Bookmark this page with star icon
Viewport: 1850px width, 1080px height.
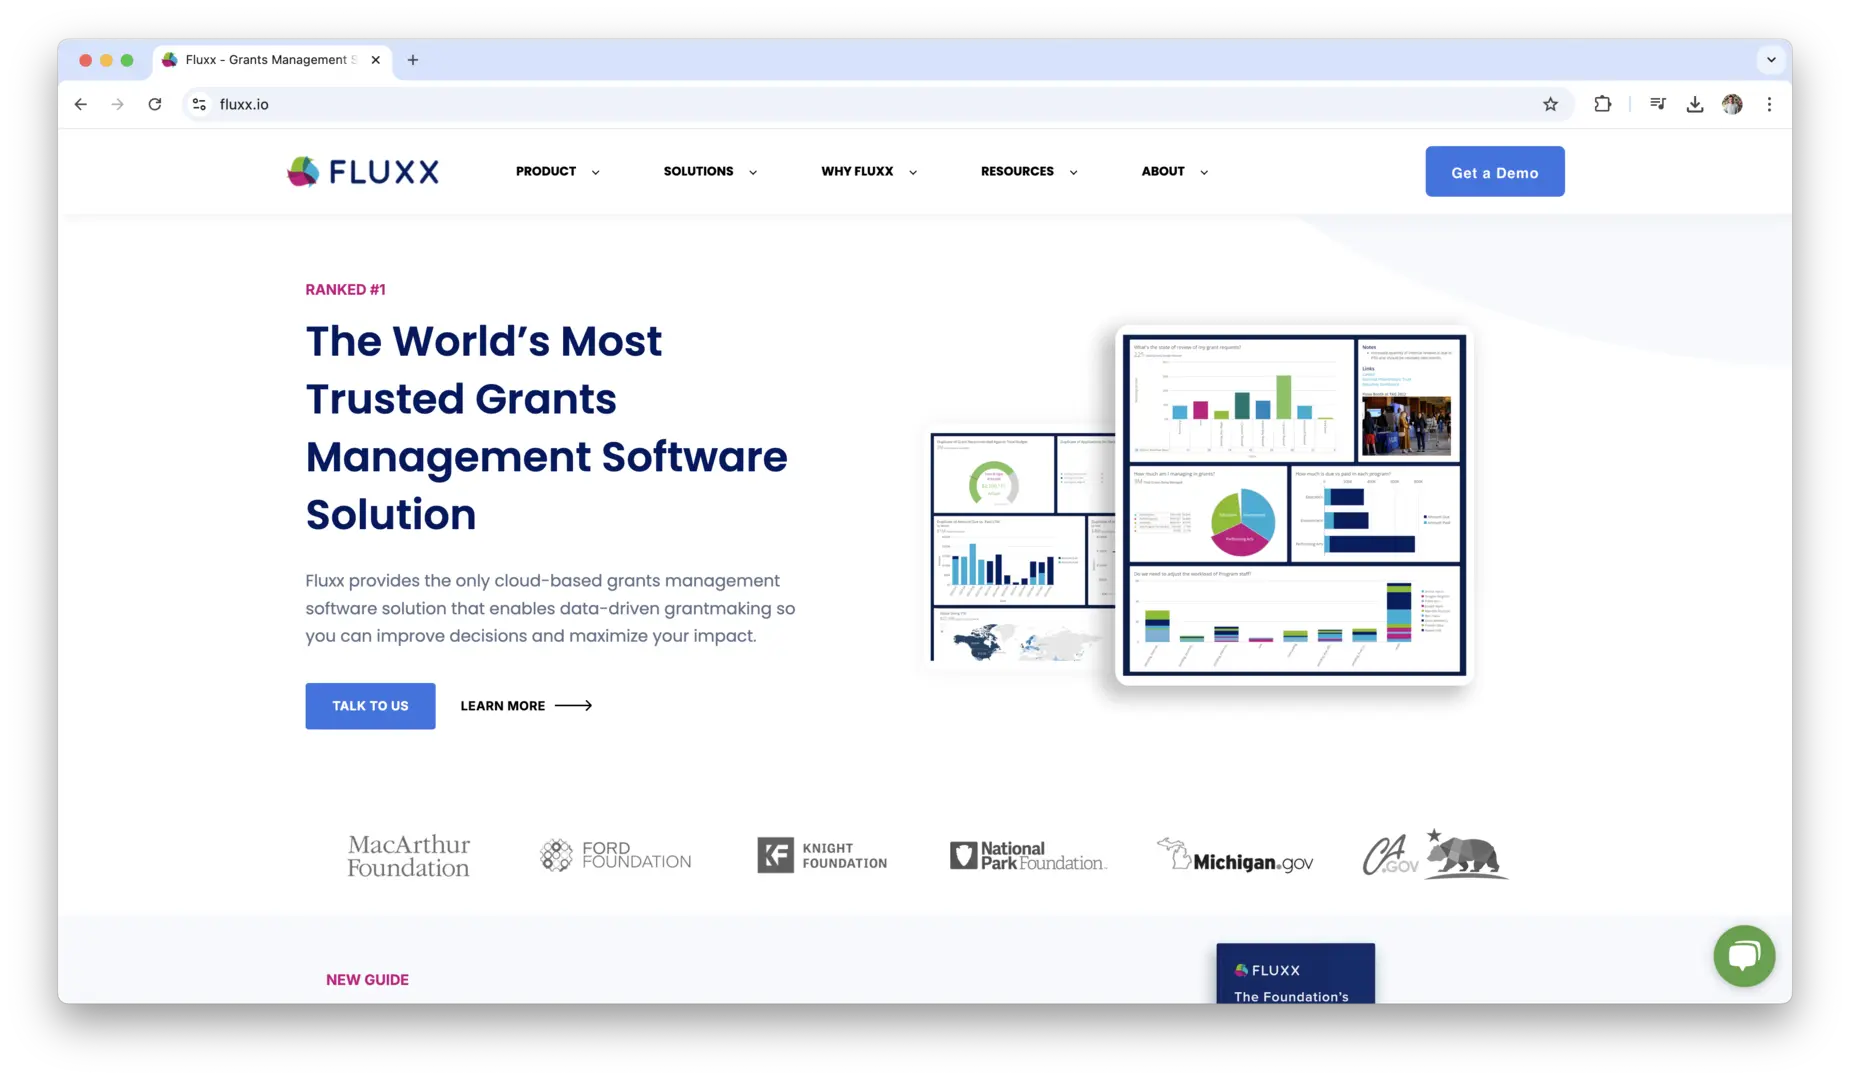(1550, 104)
